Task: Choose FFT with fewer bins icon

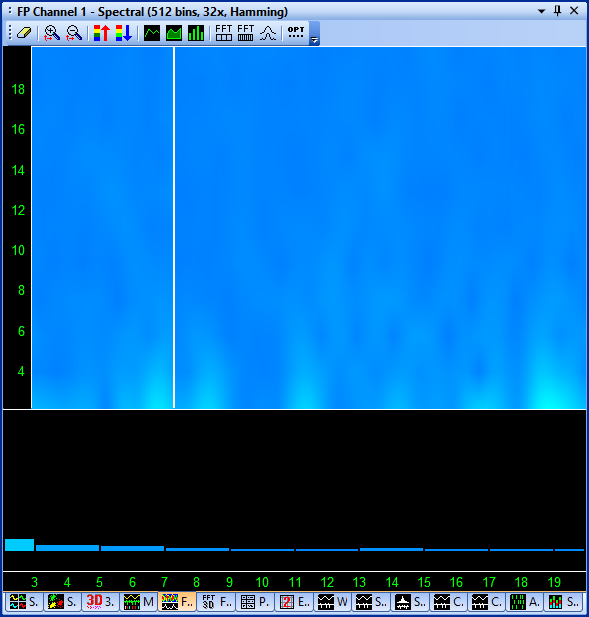Action: (224, 33)
